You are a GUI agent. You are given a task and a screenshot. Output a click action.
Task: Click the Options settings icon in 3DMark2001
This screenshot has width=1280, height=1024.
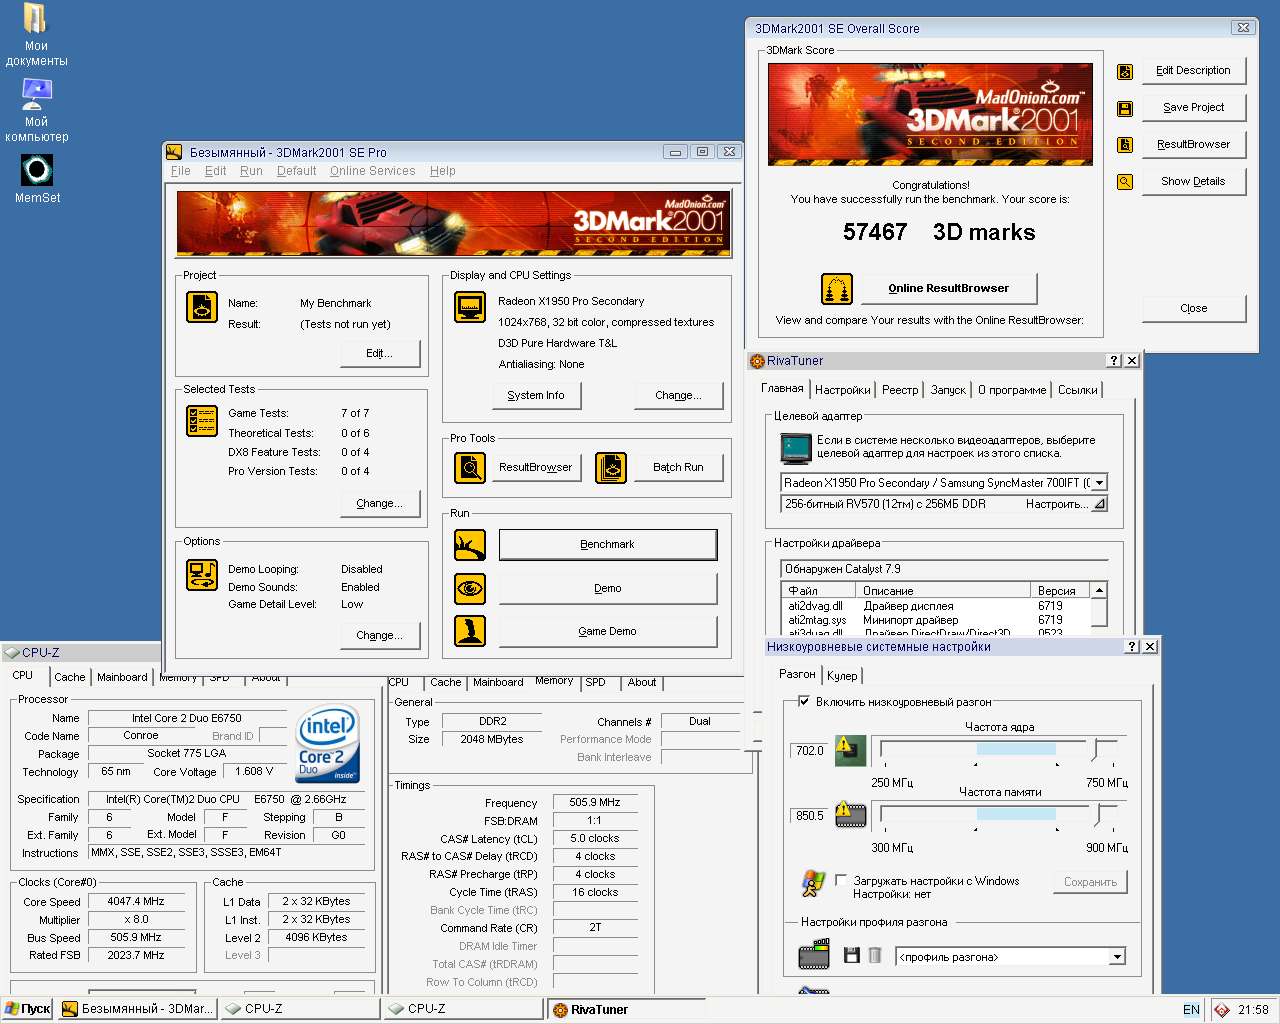click(202, 575)
